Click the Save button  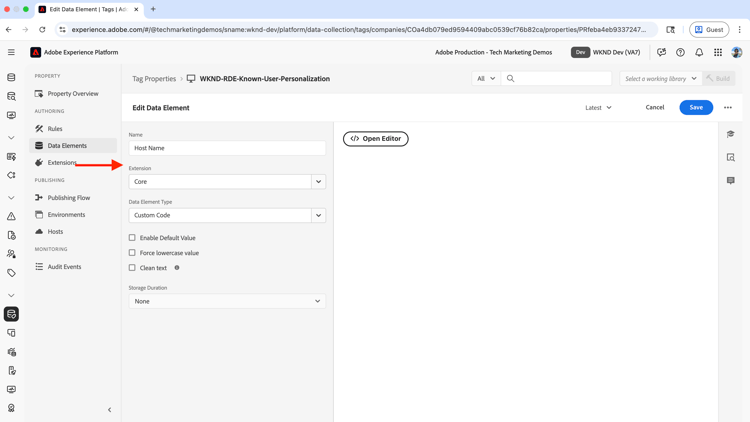[696, 108]
